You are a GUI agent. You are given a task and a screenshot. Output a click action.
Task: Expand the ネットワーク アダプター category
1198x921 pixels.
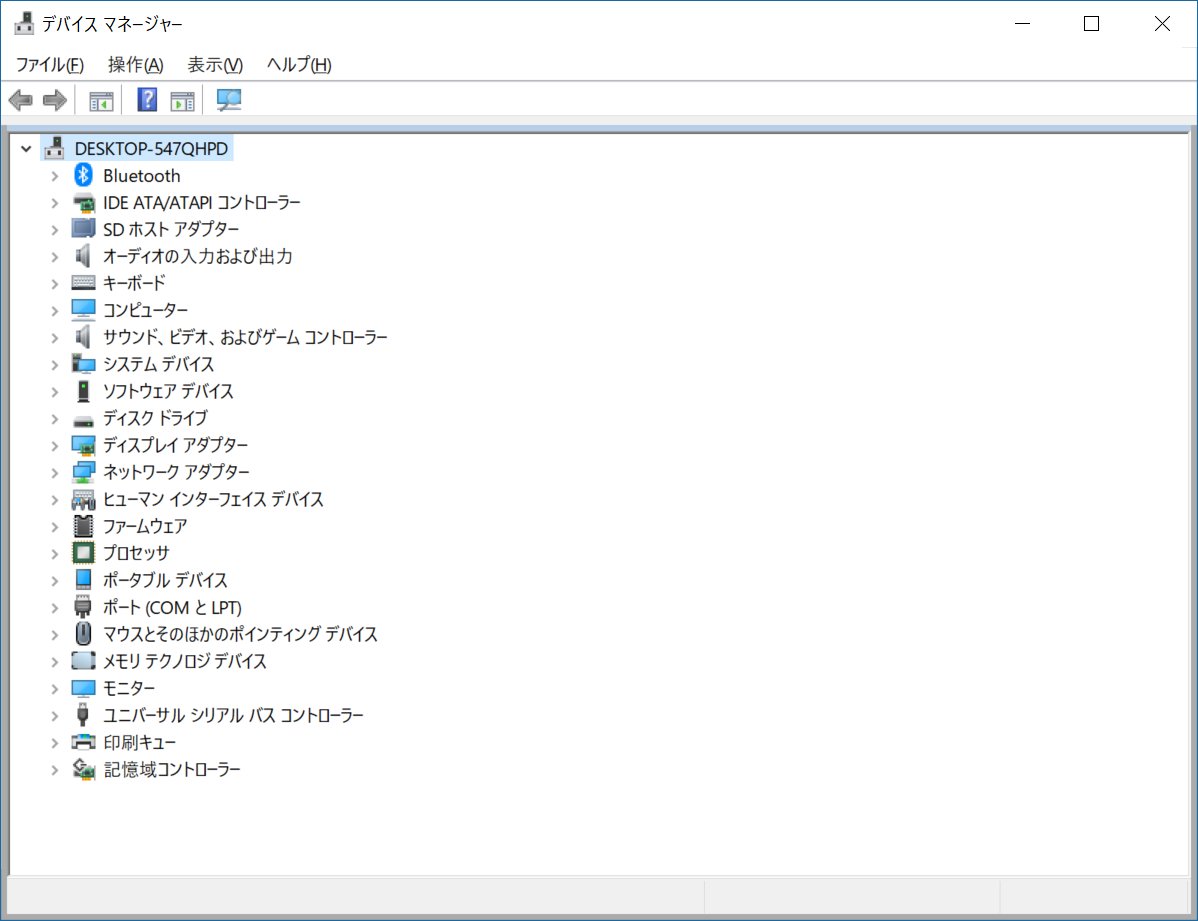click(54, 472)
